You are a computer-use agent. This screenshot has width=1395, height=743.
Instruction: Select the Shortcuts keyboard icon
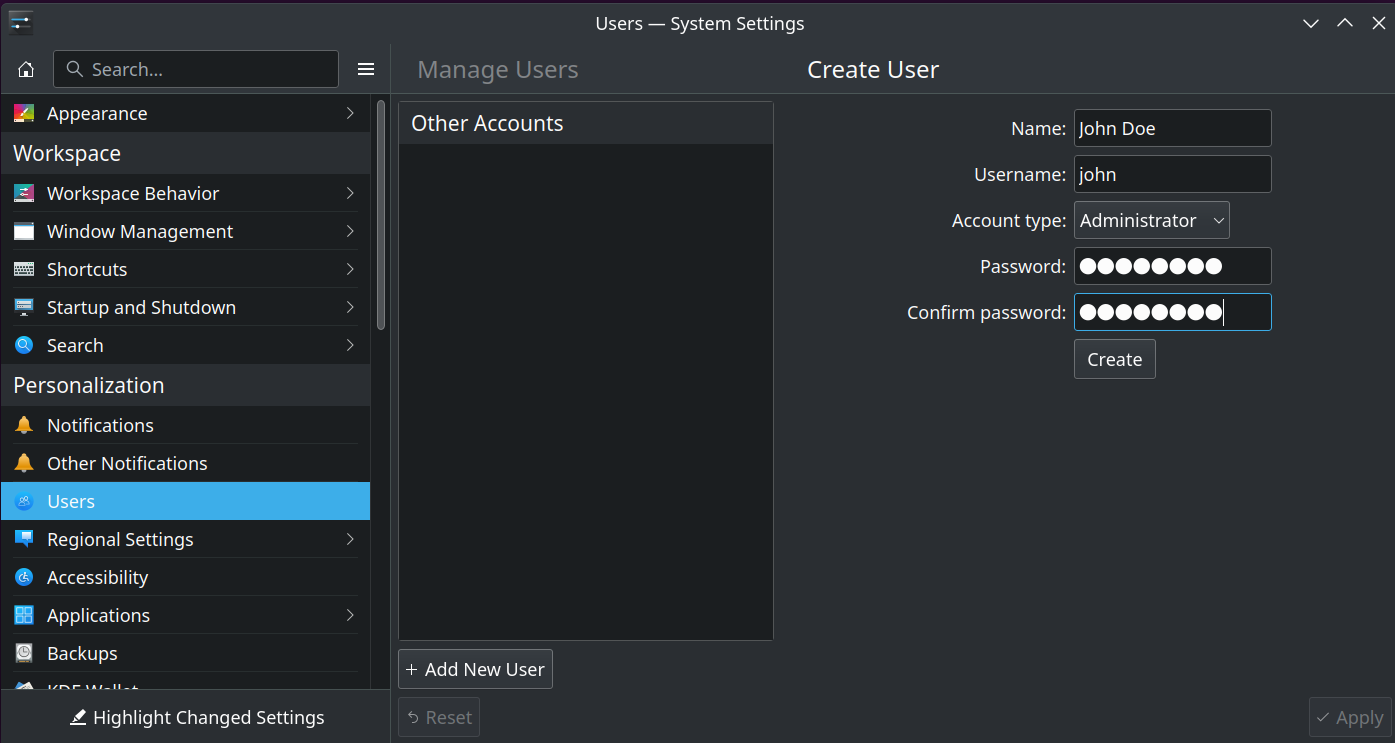(x=24, y=269)
